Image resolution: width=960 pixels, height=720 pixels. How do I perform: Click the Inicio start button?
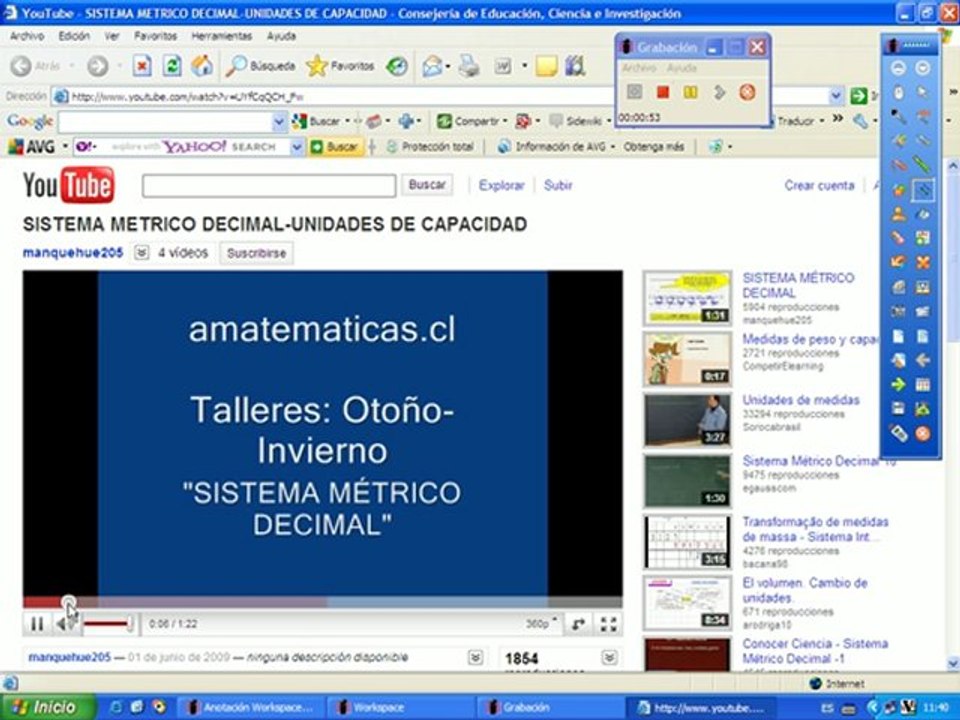47,707
